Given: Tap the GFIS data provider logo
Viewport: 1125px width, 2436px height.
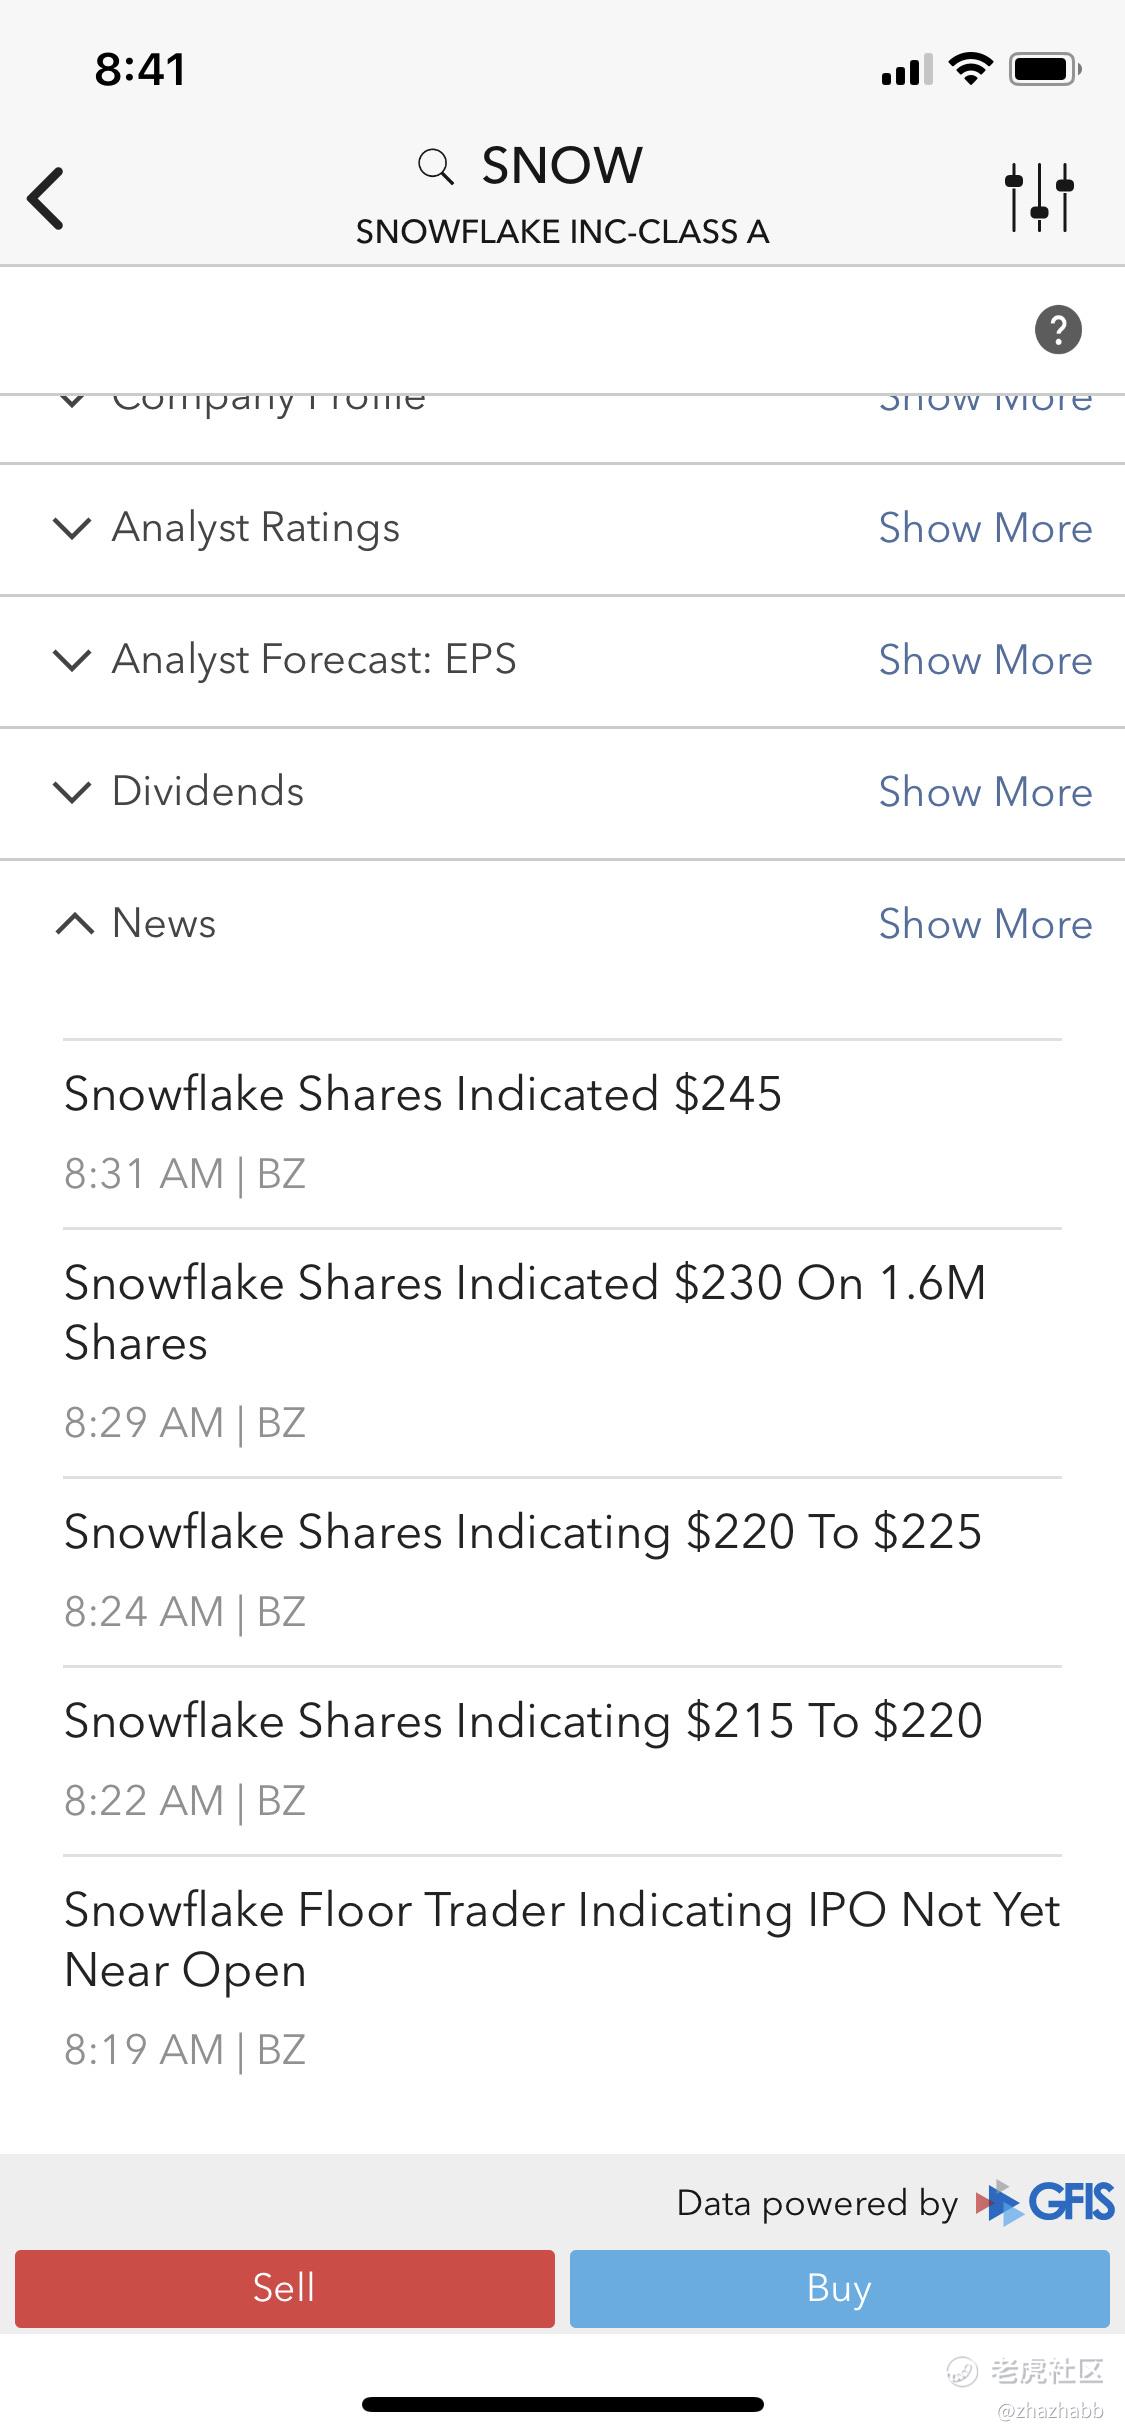Looking at the screenshot, I should click(x=1046, y=2202).
